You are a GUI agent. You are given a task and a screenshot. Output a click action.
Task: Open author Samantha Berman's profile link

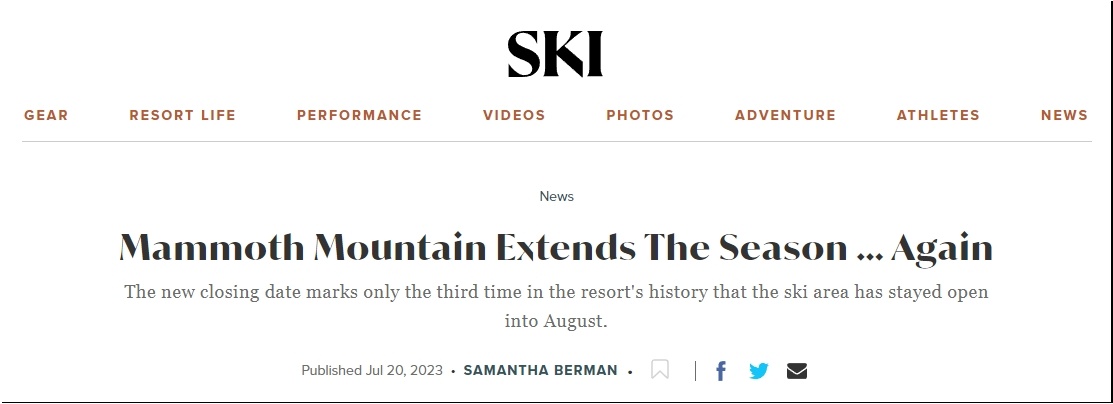540,371
